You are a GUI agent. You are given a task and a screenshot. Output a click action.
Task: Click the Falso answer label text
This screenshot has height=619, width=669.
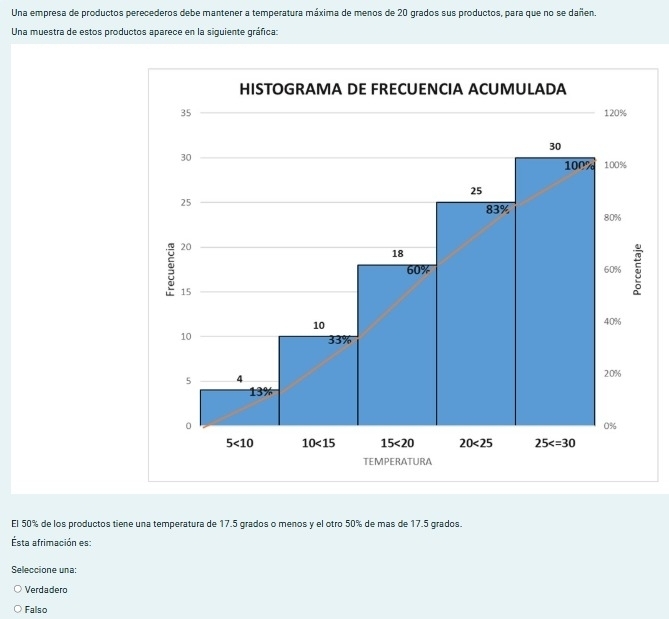(x=37, y=609)
